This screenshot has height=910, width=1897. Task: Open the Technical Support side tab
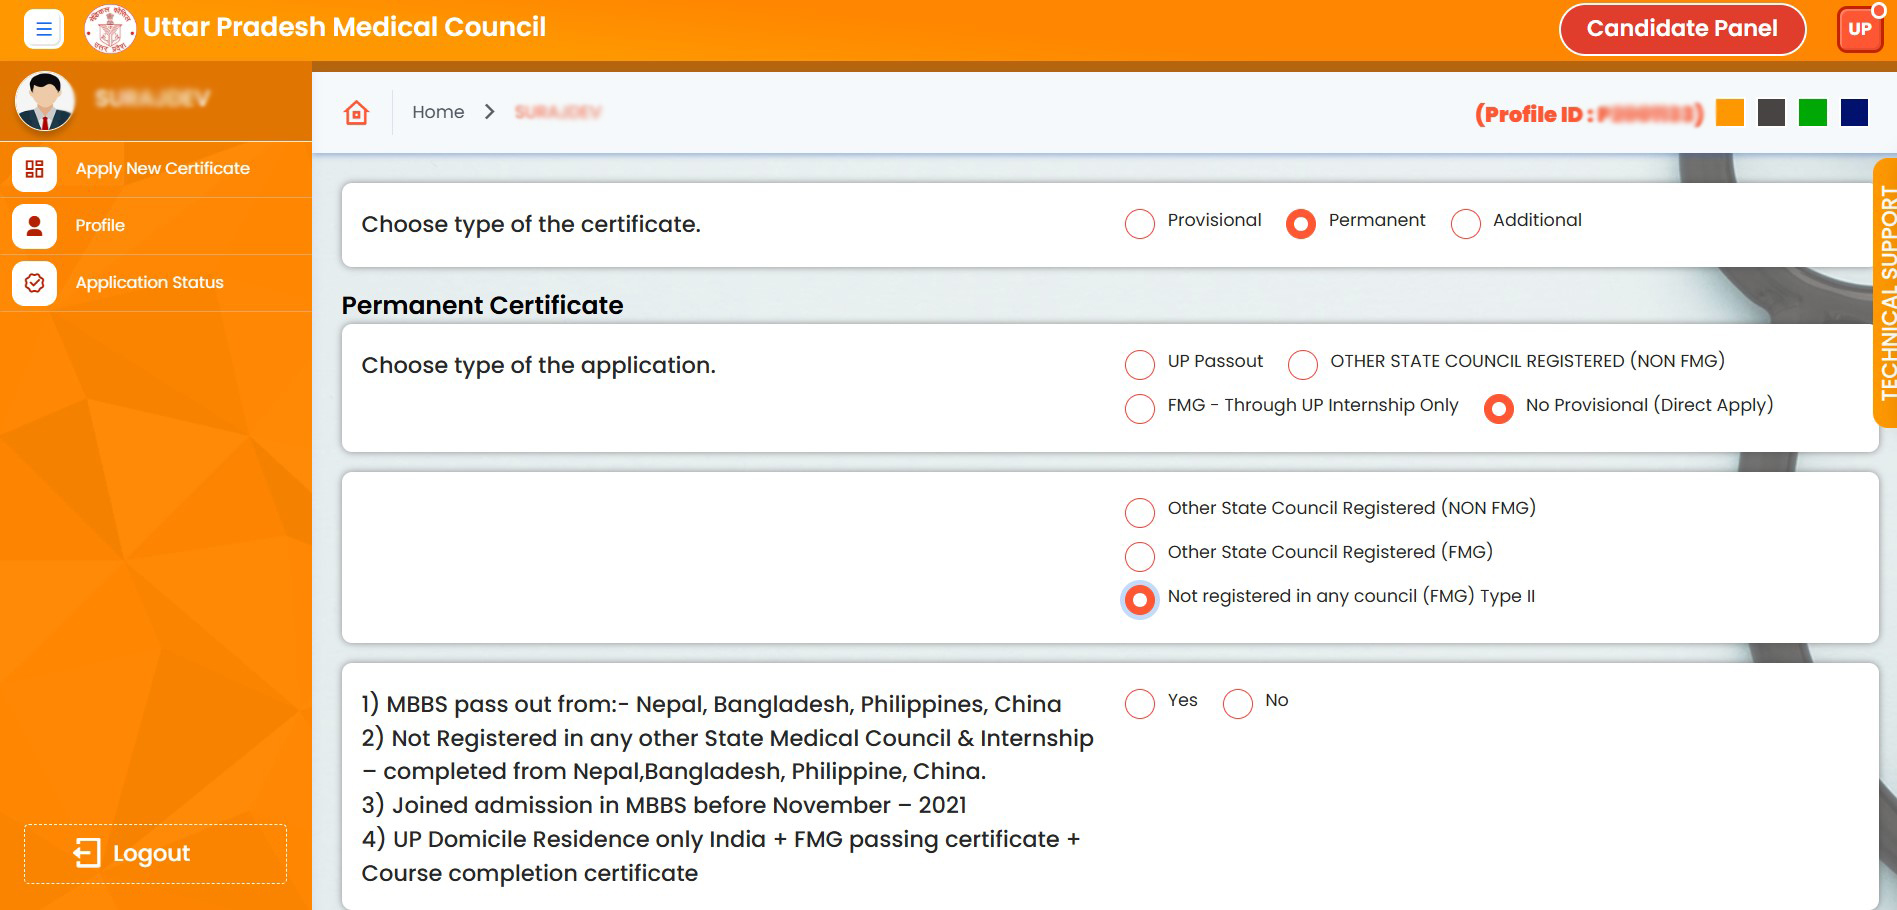1885,293
